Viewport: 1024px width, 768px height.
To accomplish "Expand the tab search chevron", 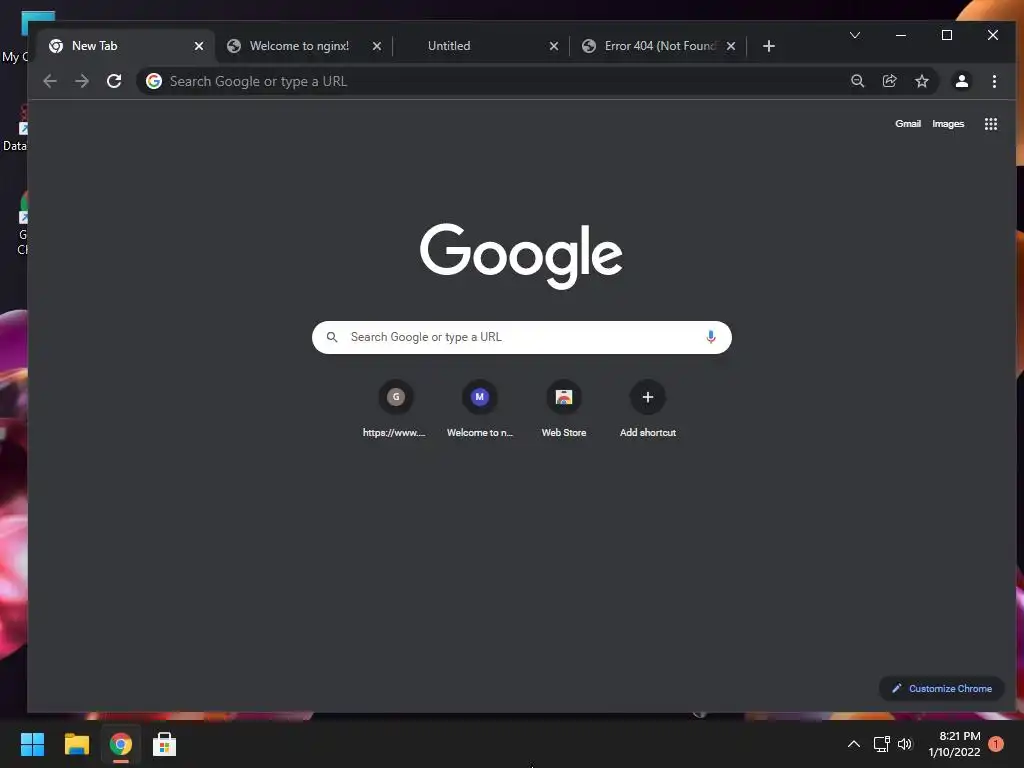I will tap(854, 35).
